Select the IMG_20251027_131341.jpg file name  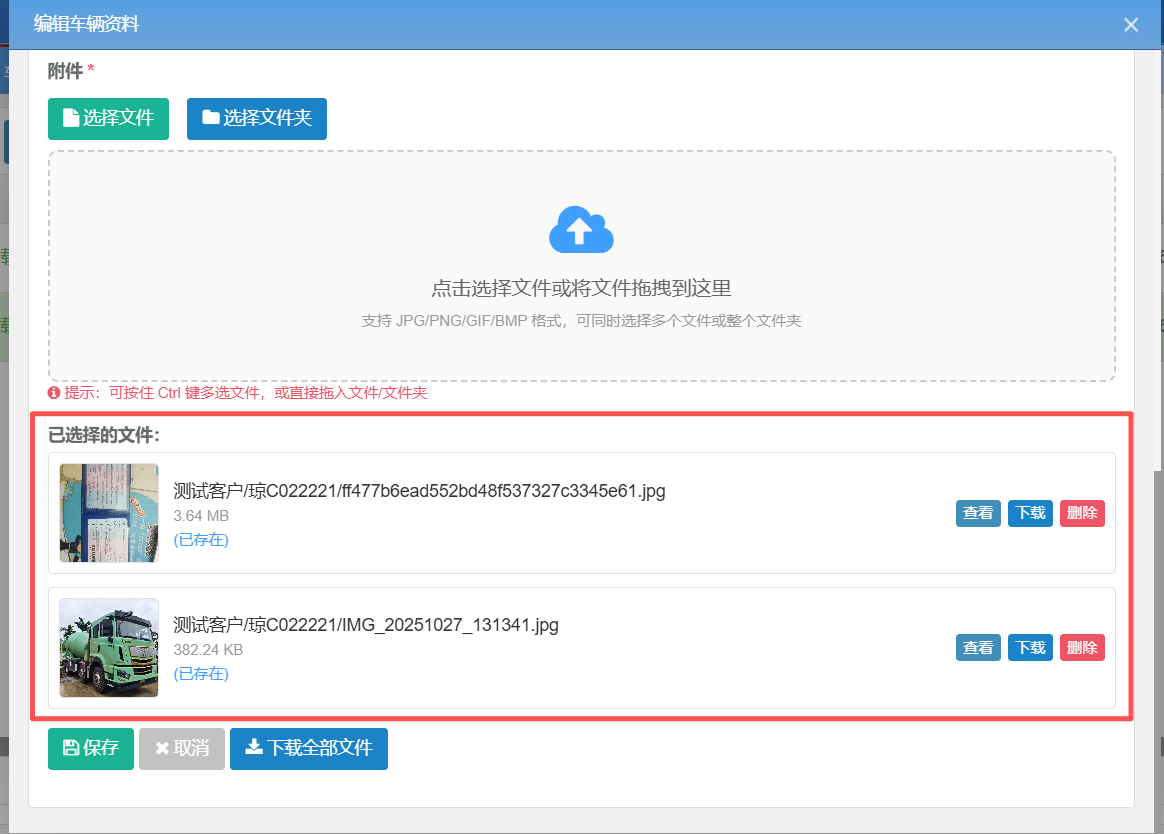[366, 625]
